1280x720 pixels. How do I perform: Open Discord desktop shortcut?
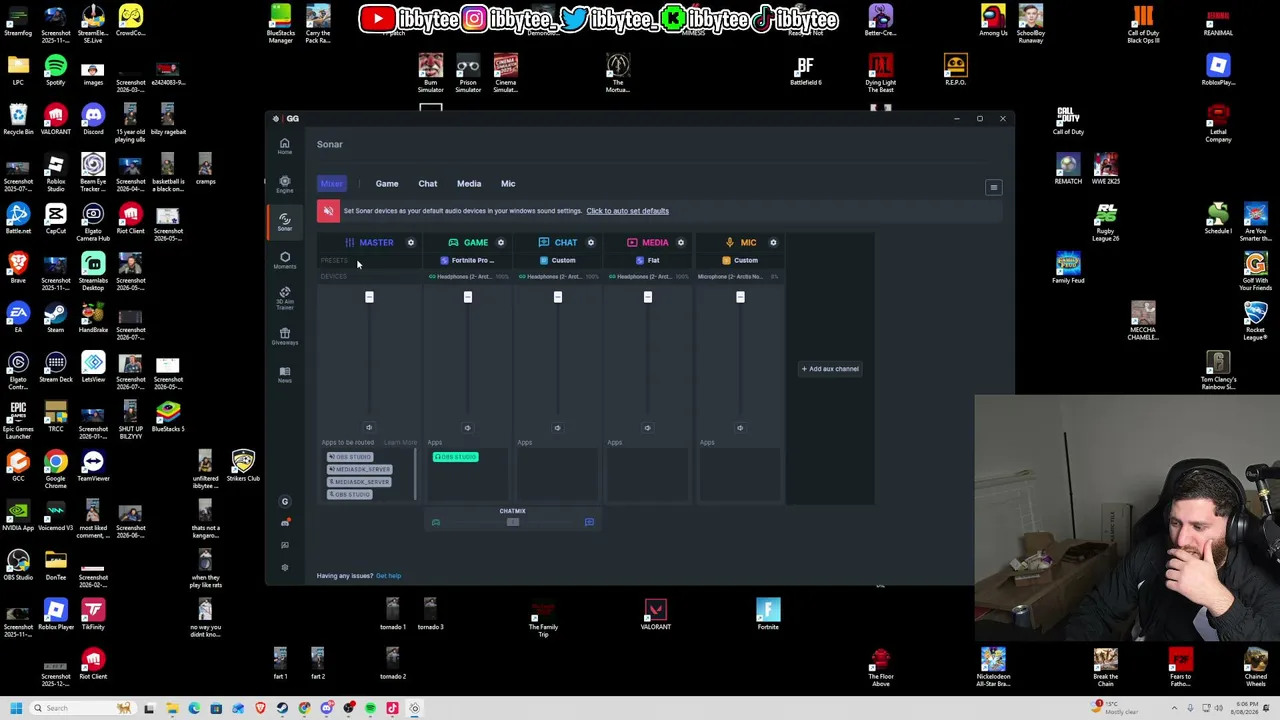93,119
